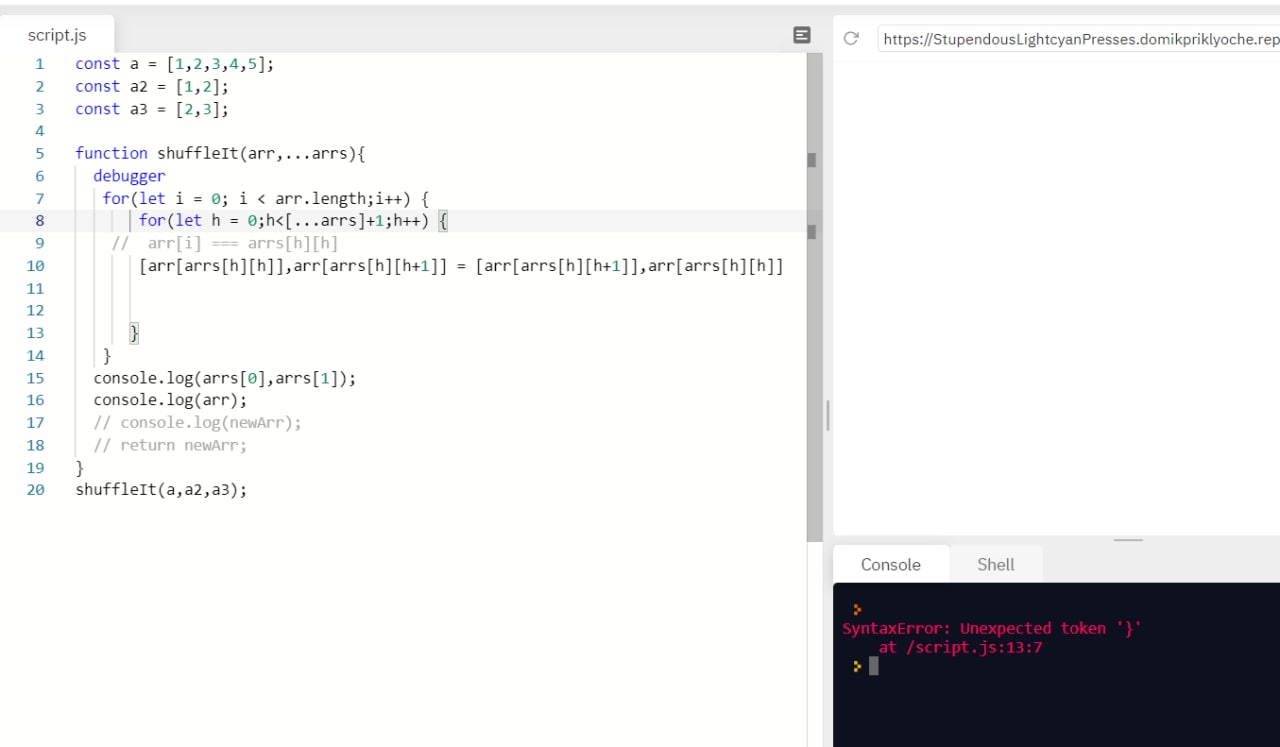This screenshot has height=747, width=1280.
Task: Click the editor format icon beside script.js
Action: click(801, 35)
